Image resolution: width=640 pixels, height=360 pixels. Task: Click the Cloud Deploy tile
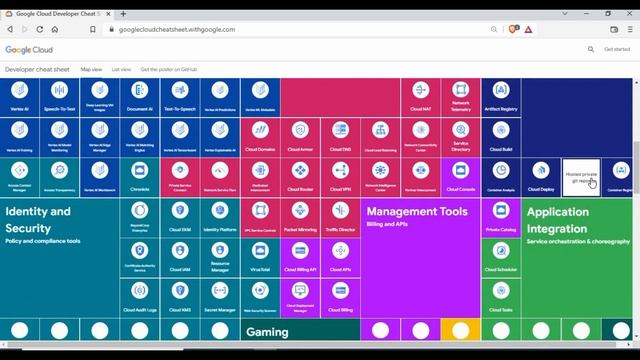541,178
